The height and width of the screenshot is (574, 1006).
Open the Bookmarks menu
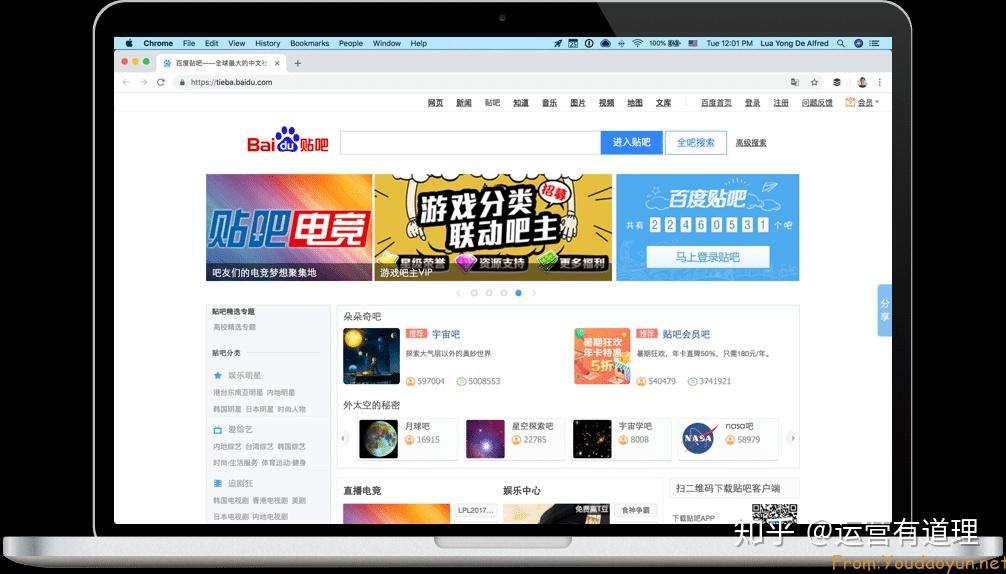tap(309, 44)
